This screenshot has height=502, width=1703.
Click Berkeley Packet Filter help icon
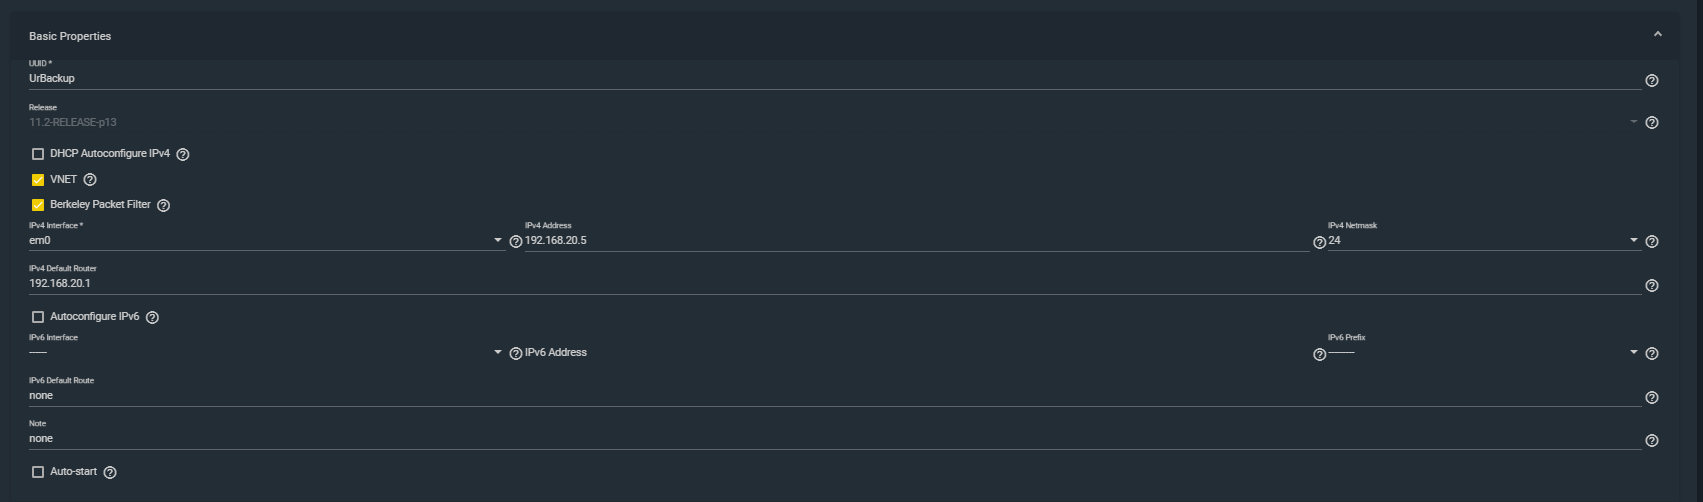click(163, 205)
